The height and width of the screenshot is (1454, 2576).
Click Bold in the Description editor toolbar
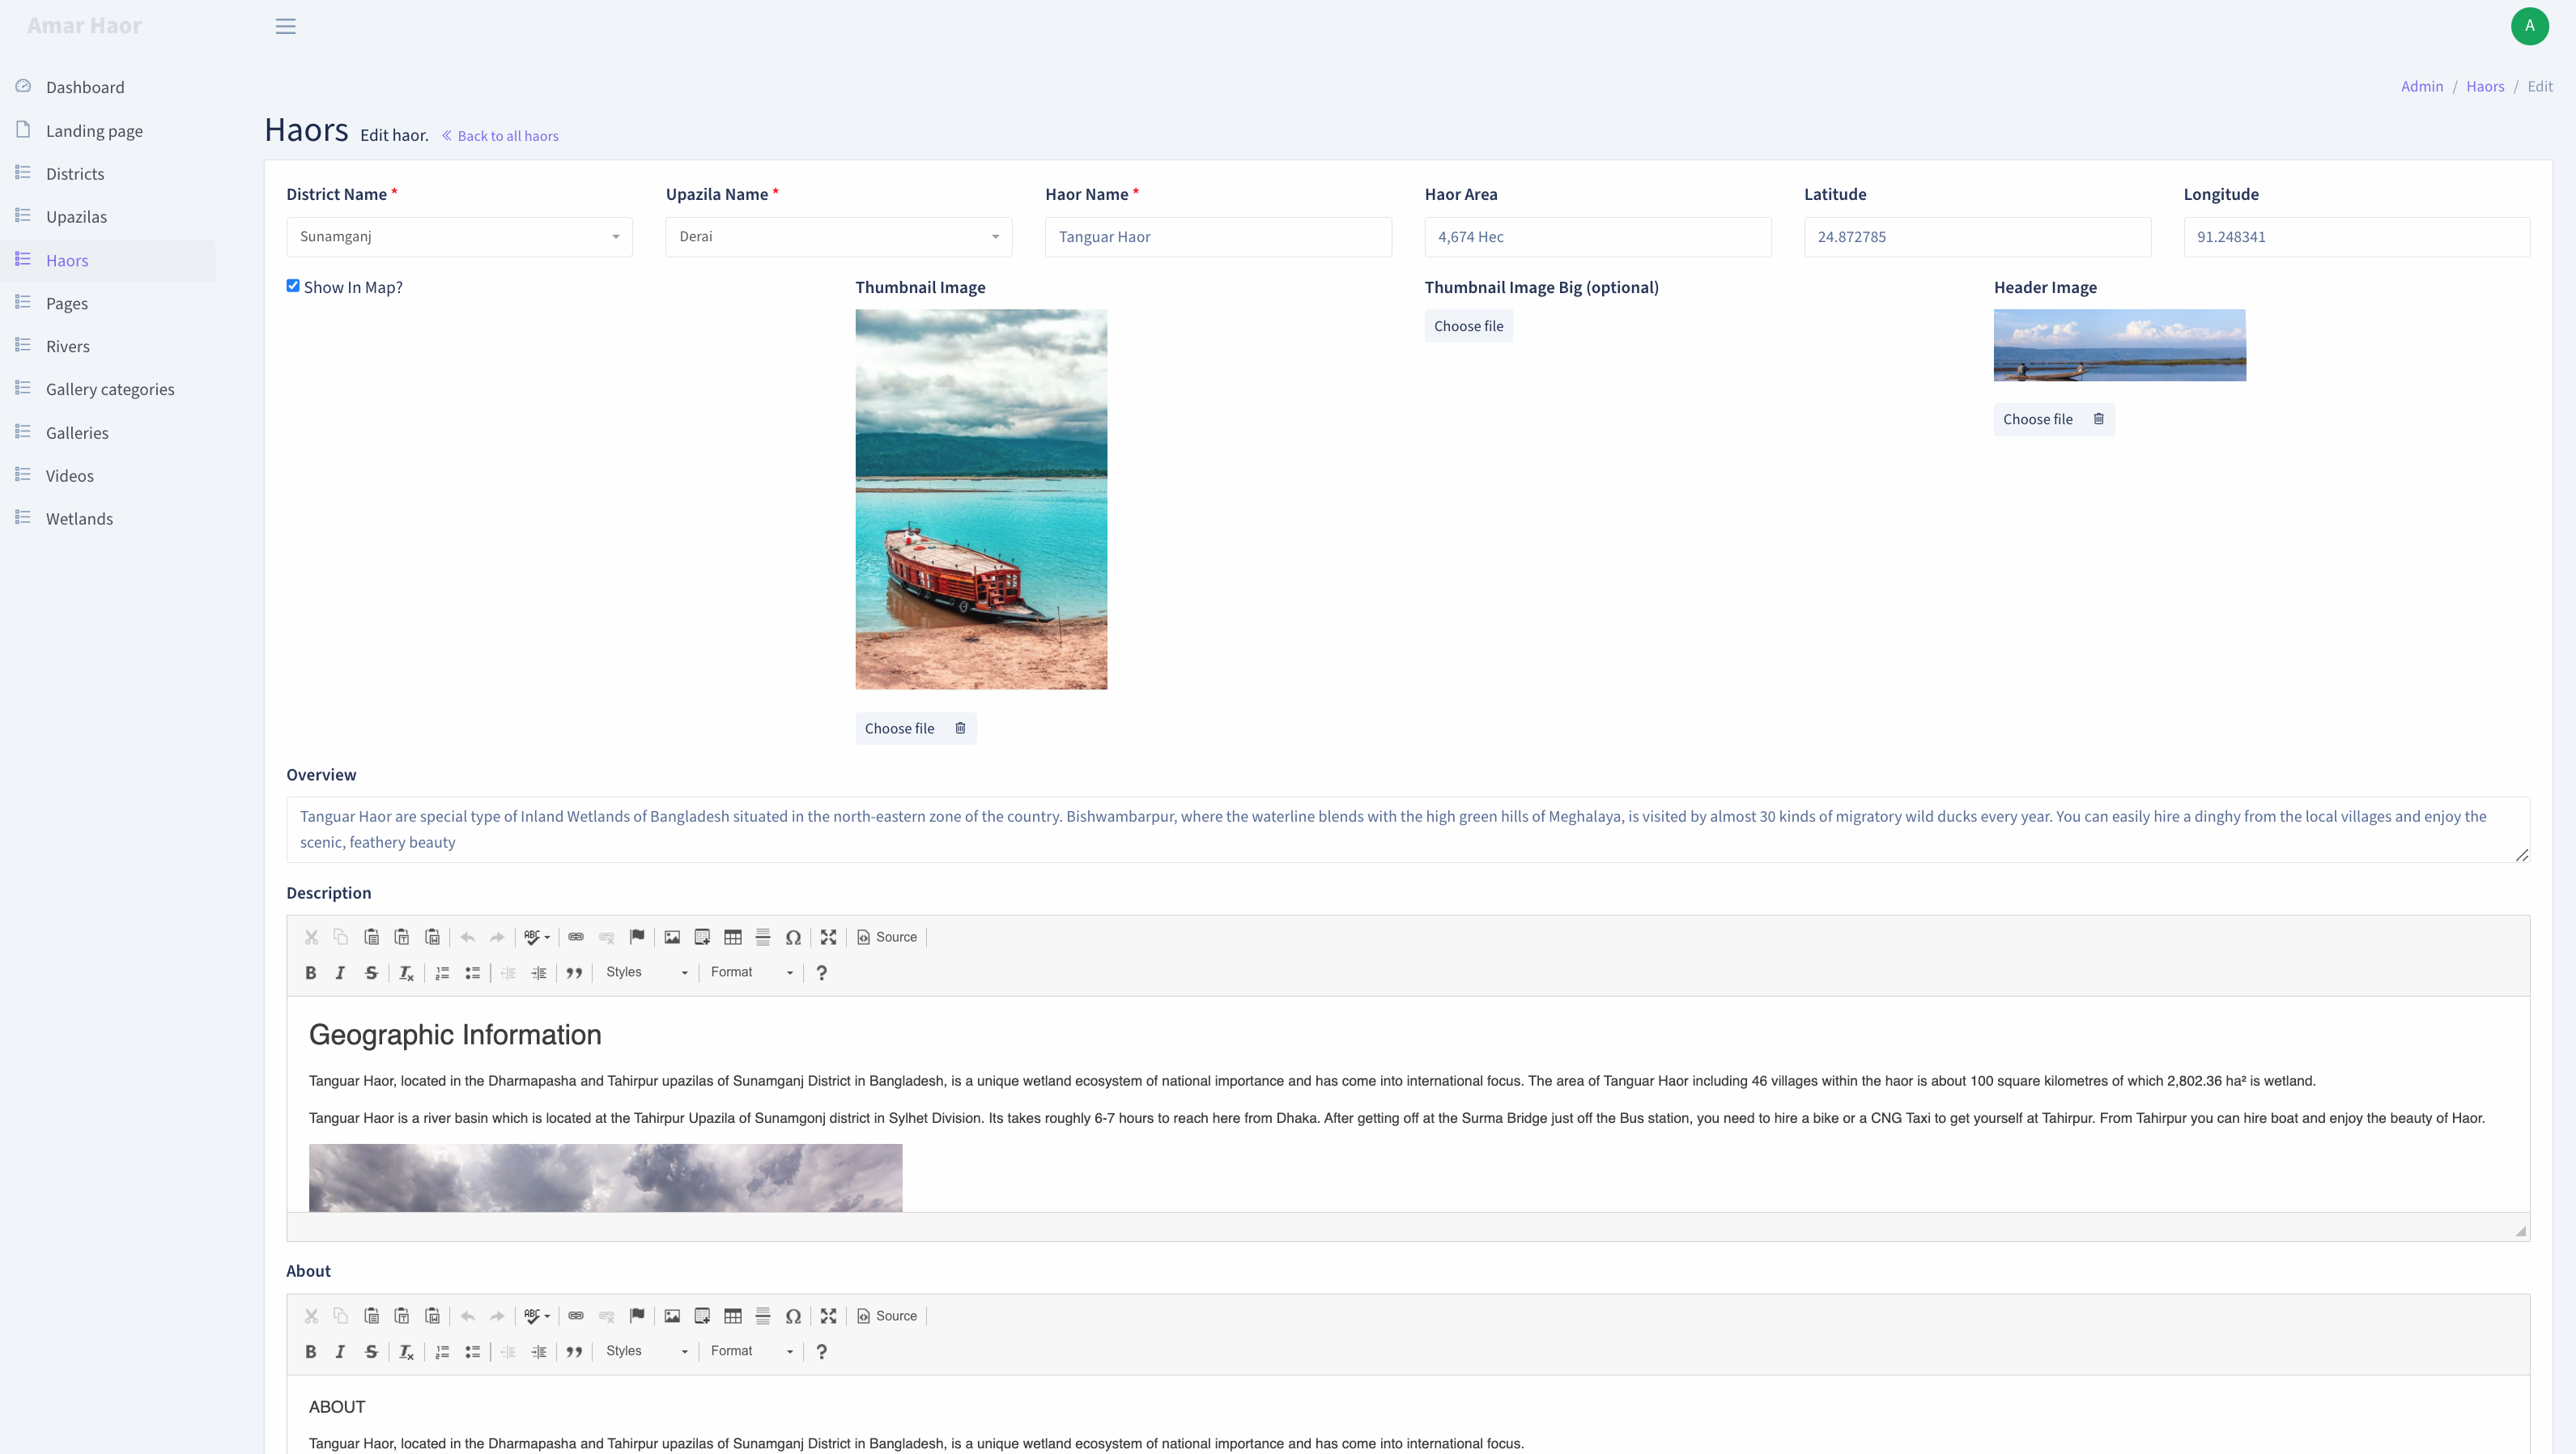[x=311, y=972]
